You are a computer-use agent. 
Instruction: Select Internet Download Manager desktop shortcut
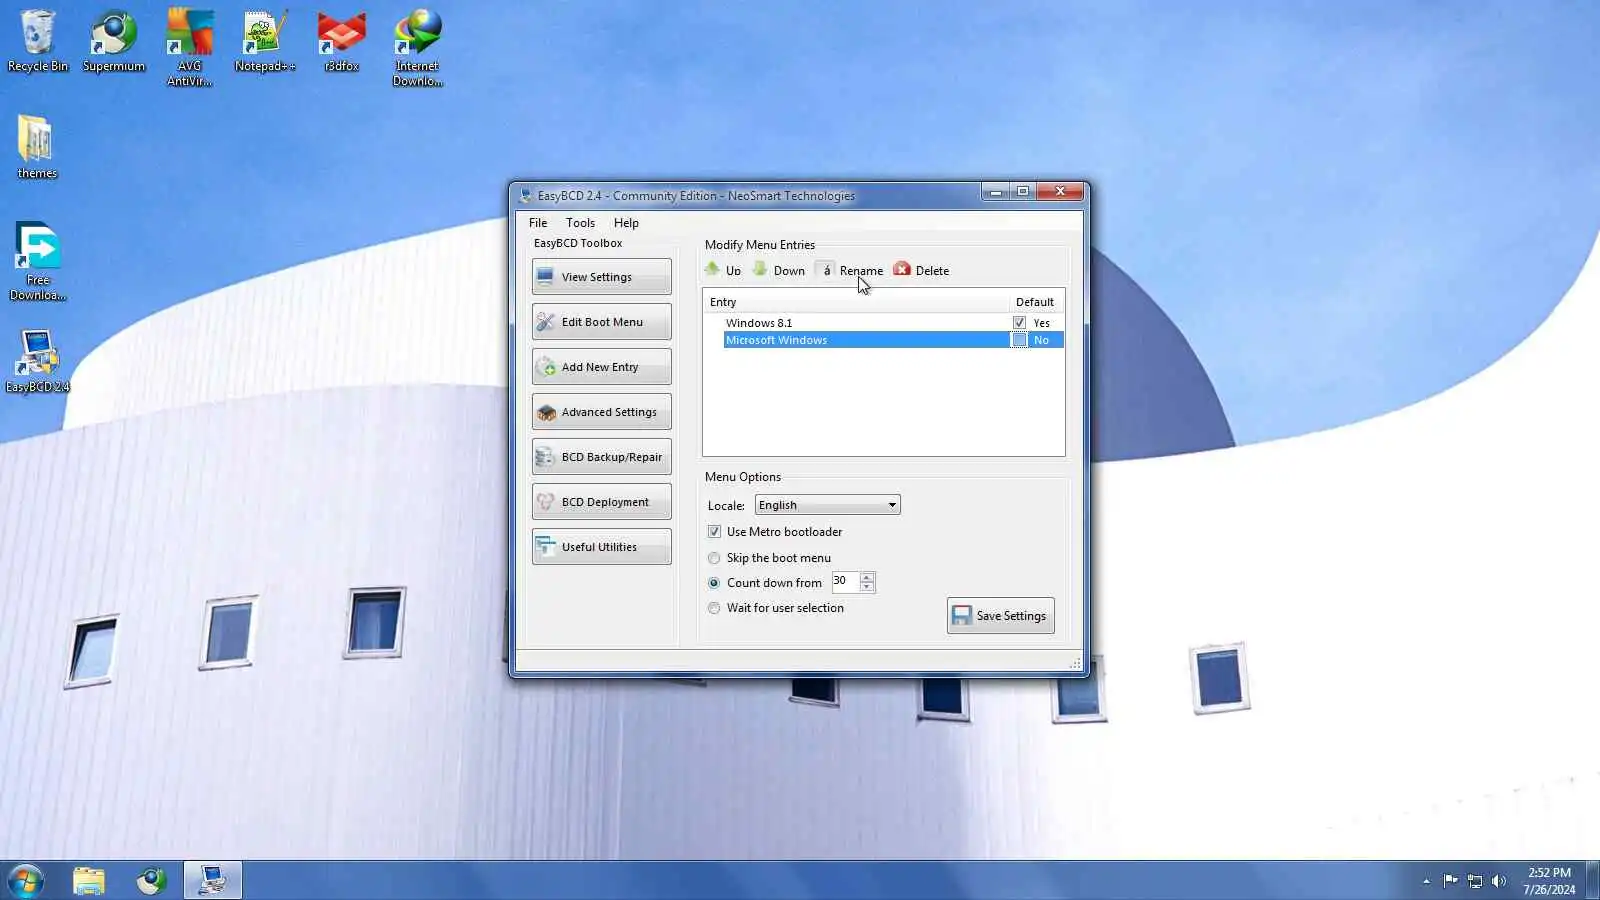pyautogui.click(x=418, y=47)
